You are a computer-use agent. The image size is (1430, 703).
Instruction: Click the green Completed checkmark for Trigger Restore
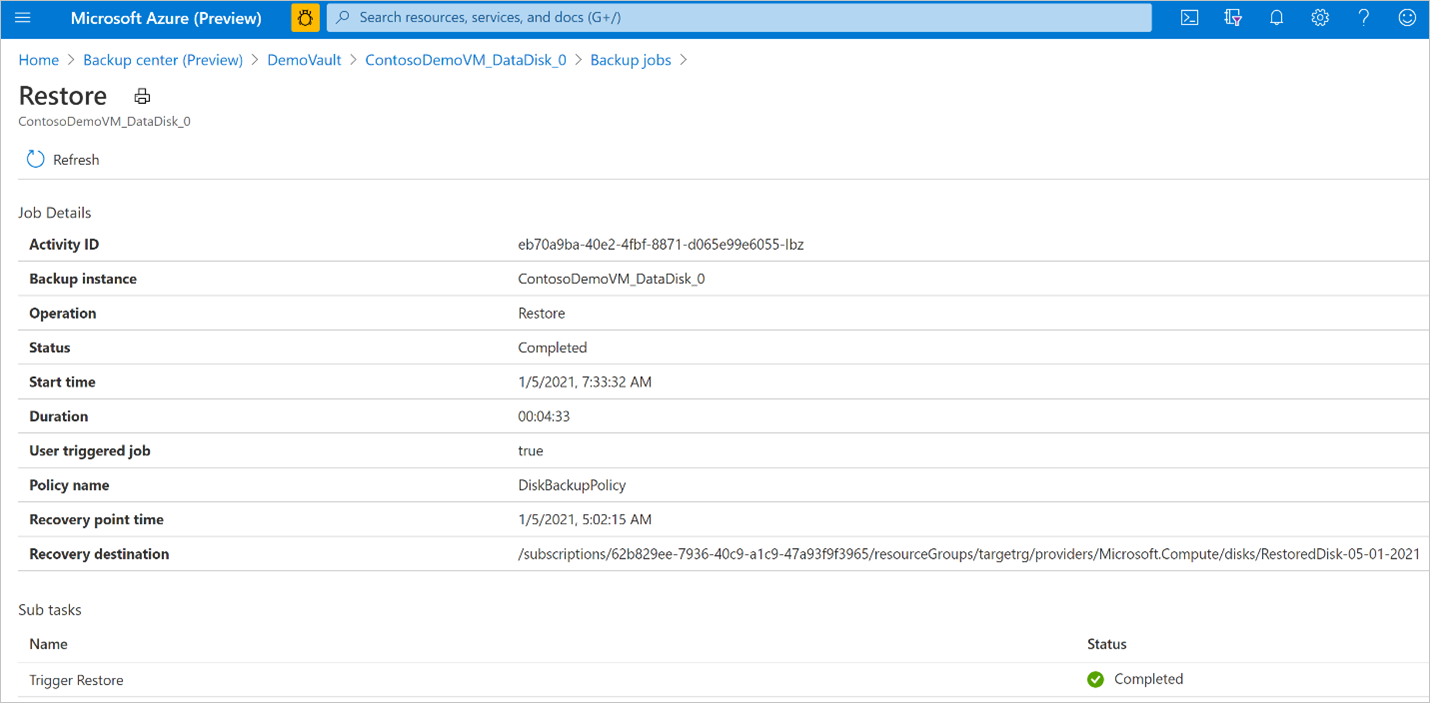(1095, 679)
